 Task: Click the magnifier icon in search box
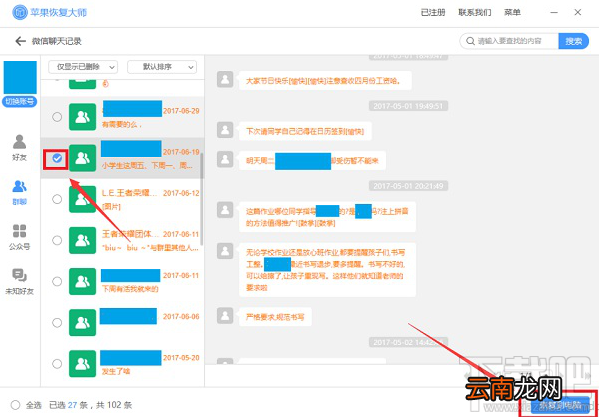tap(470, 41)
